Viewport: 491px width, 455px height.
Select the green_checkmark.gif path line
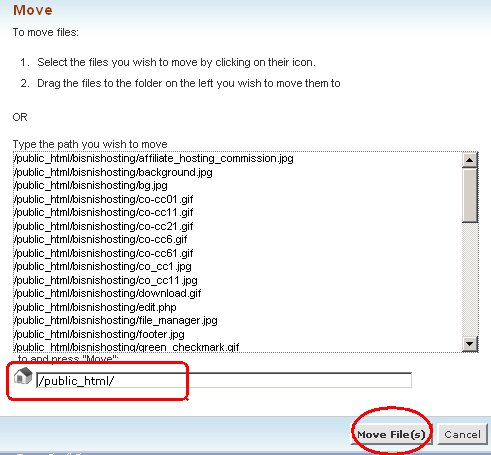126,347
